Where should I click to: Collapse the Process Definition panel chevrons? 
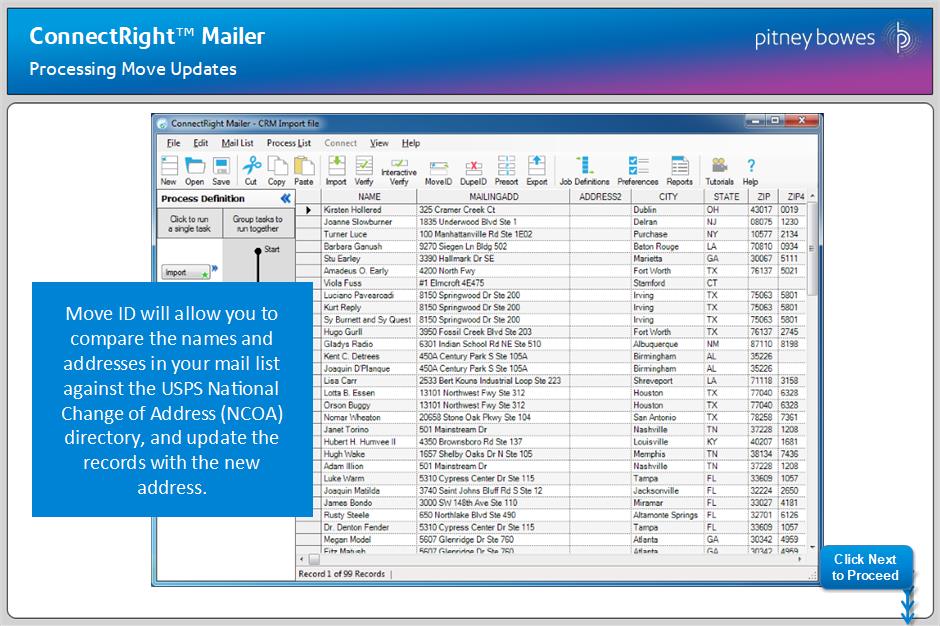pyautogui.click(x=285, y=198)
